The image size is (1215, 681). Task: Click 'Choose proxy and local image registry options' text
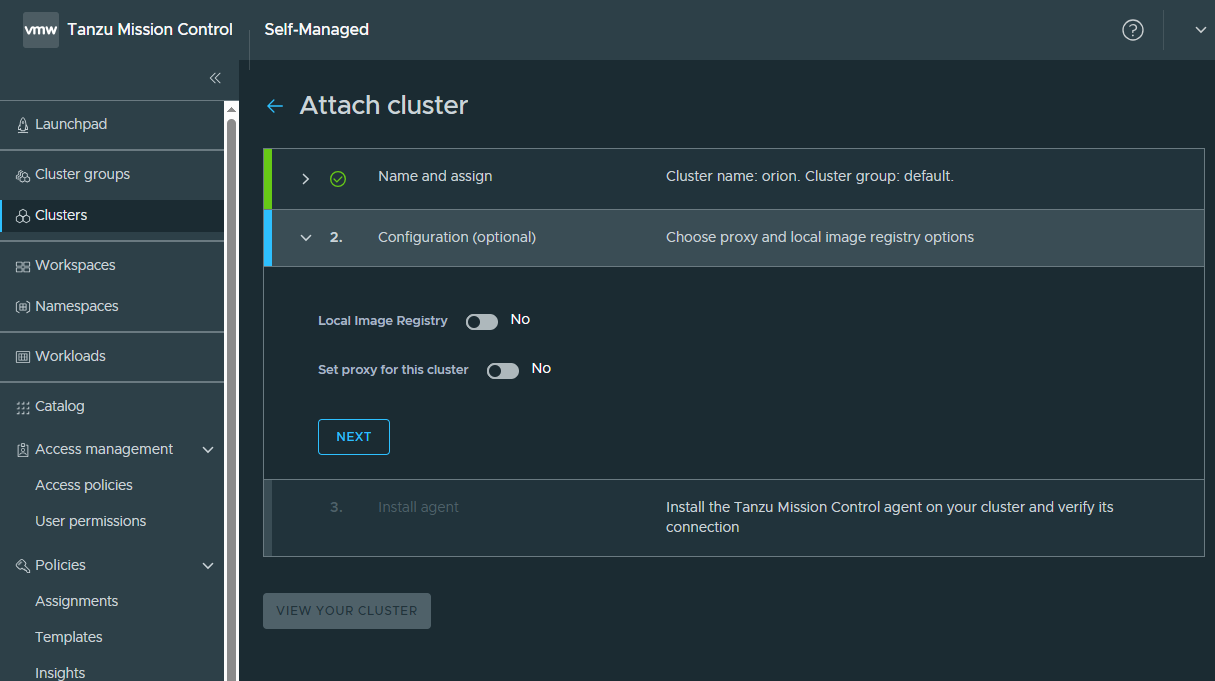tap(820, 237)
